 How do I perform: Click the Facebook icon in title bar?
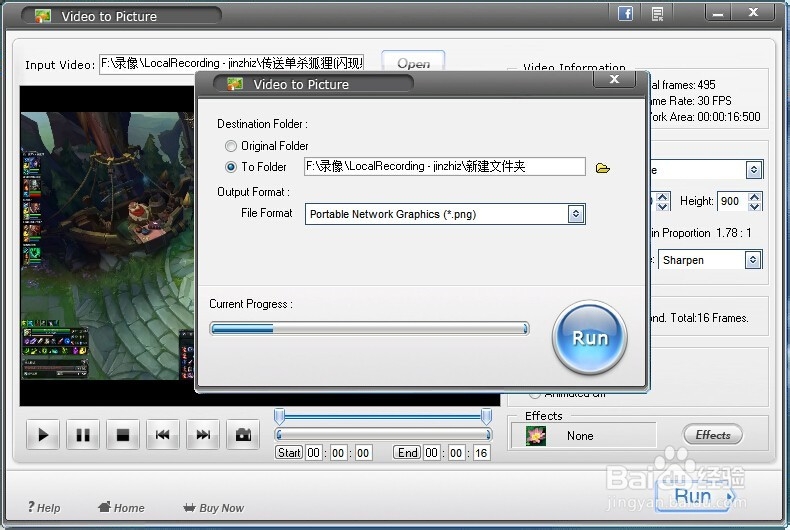625,14
